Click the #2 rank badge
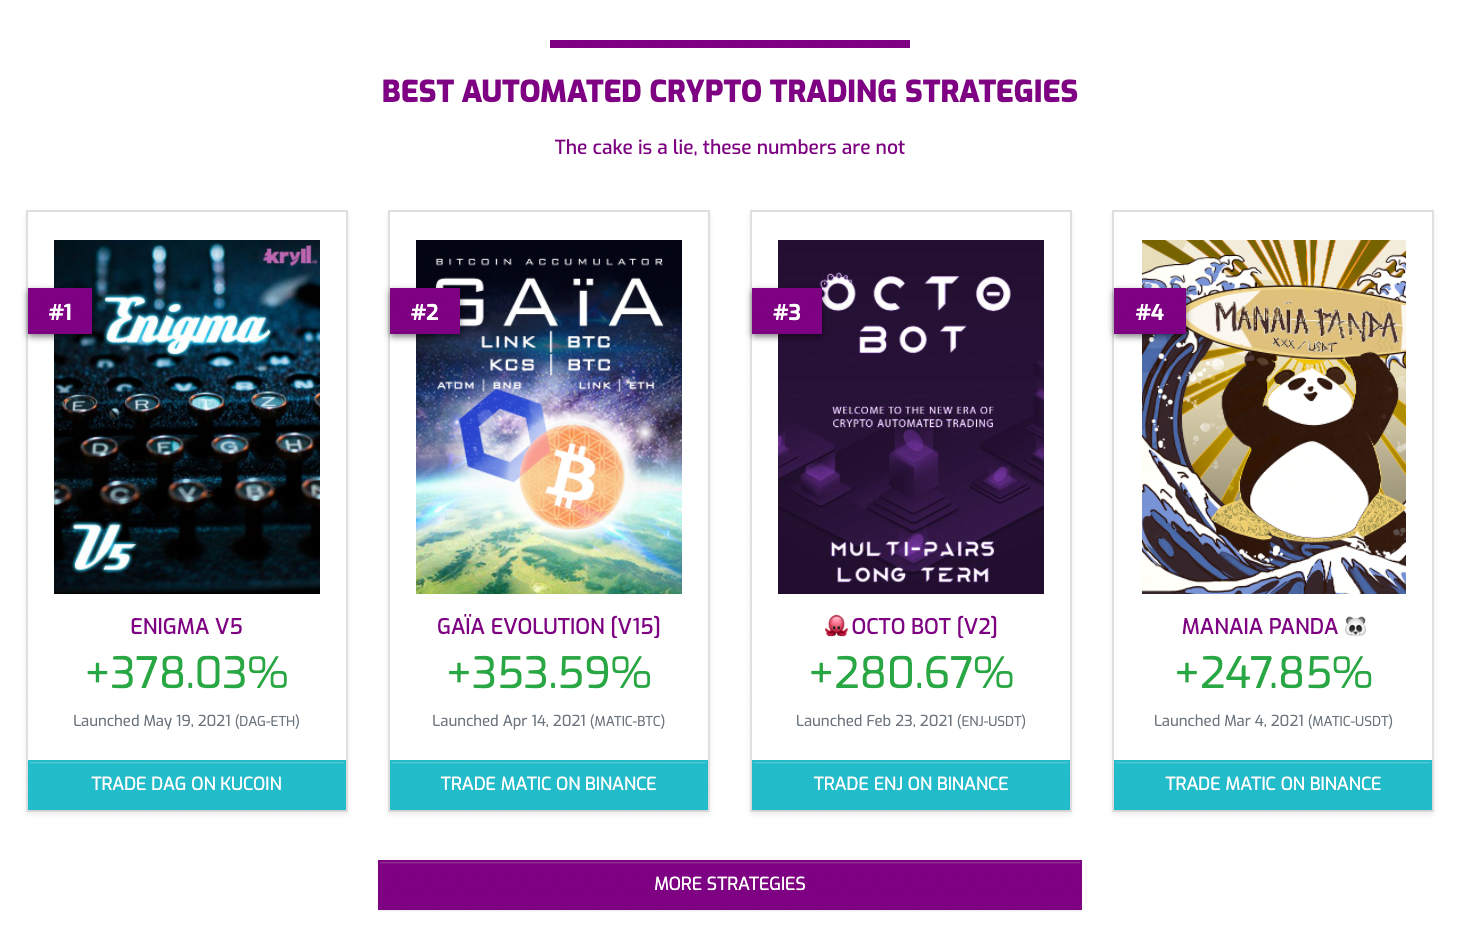The image size is (1460, 948). pos(424,311)
